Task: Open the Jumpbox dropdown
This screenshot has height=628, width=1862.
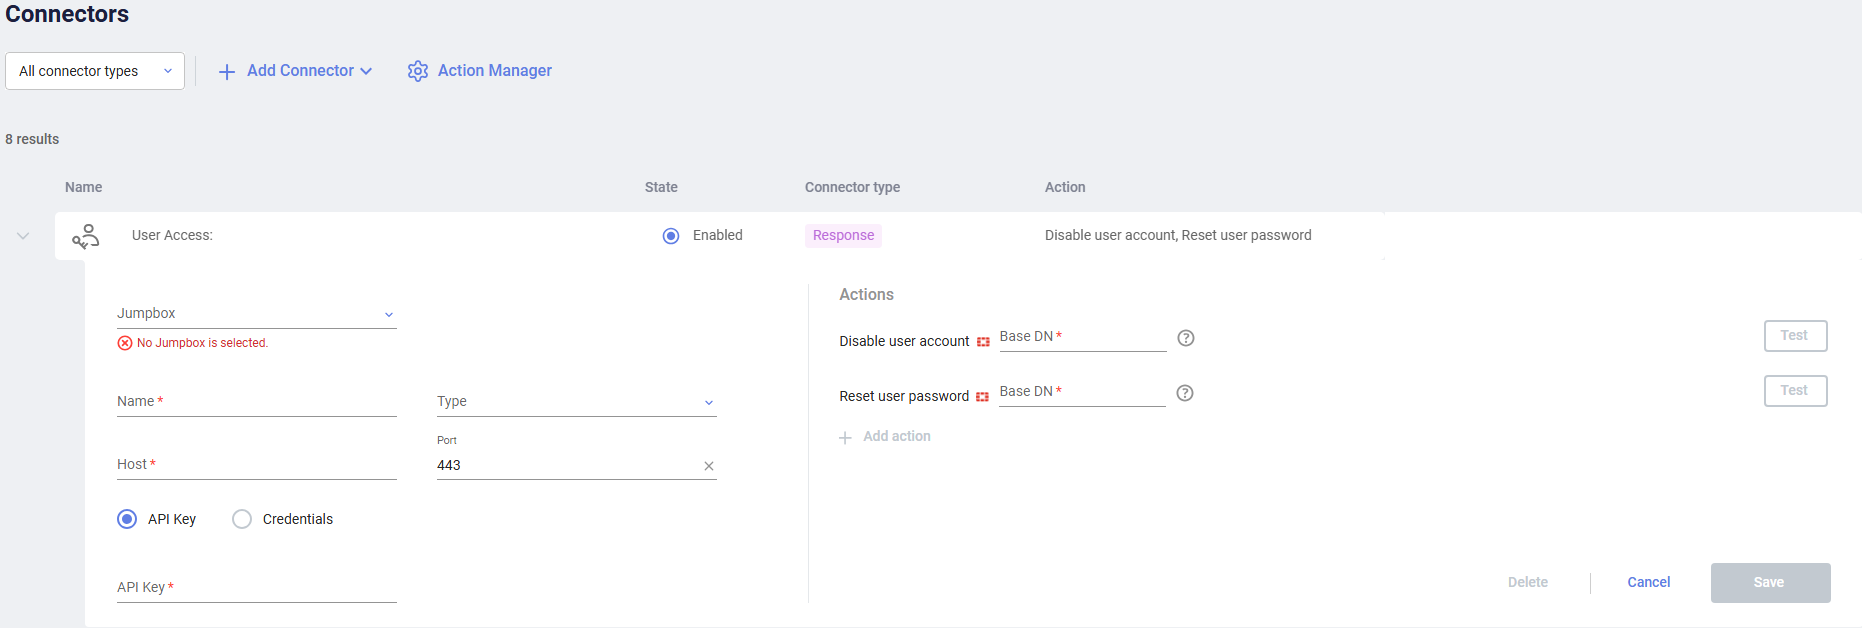Action: [x=256, y=314]
